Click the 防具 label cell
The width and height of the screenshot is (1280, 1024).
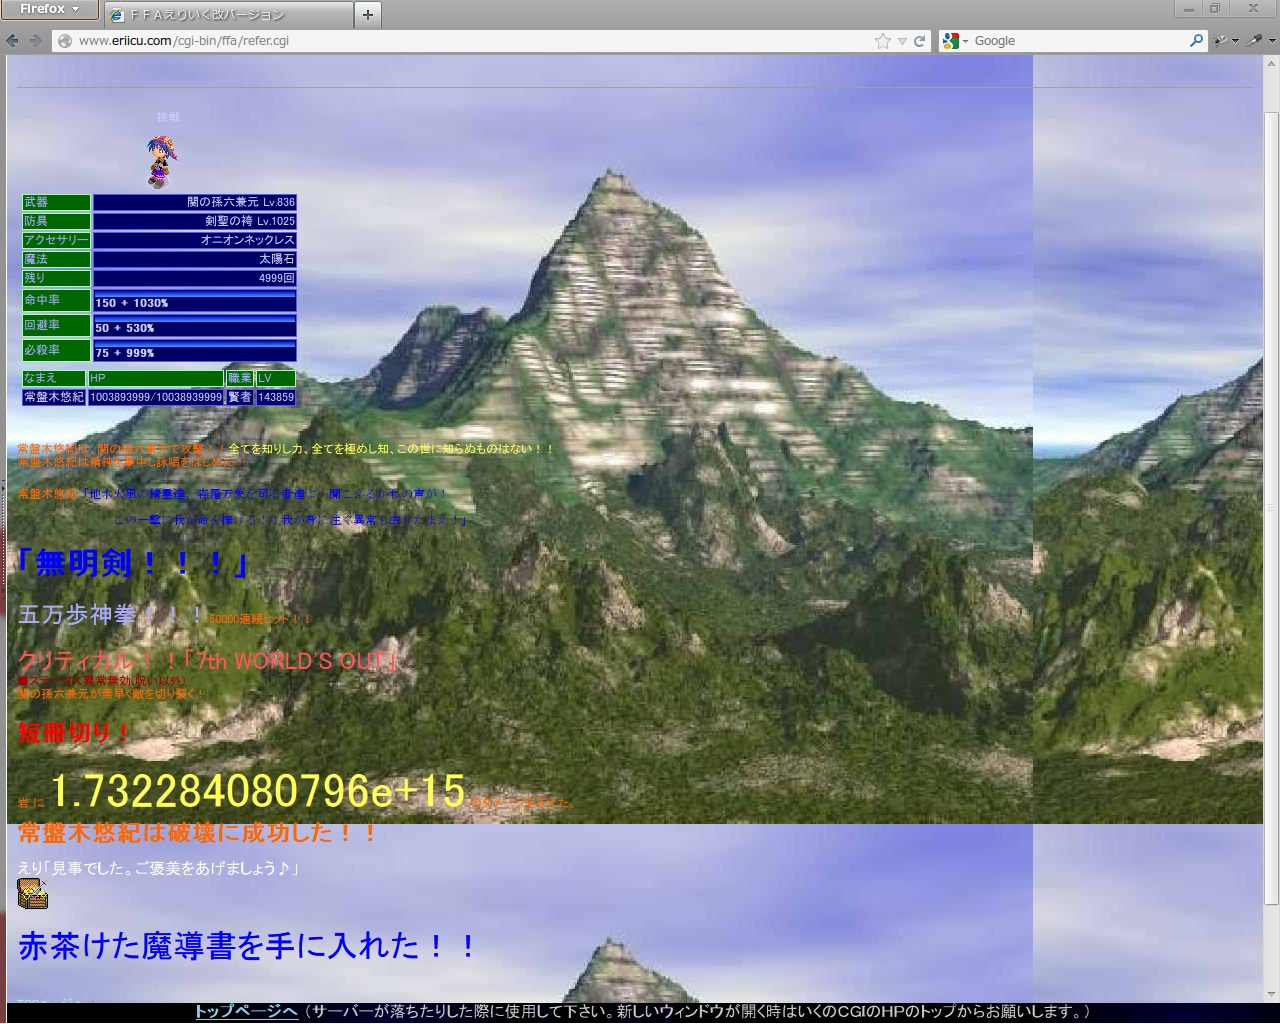coord(56,221)
